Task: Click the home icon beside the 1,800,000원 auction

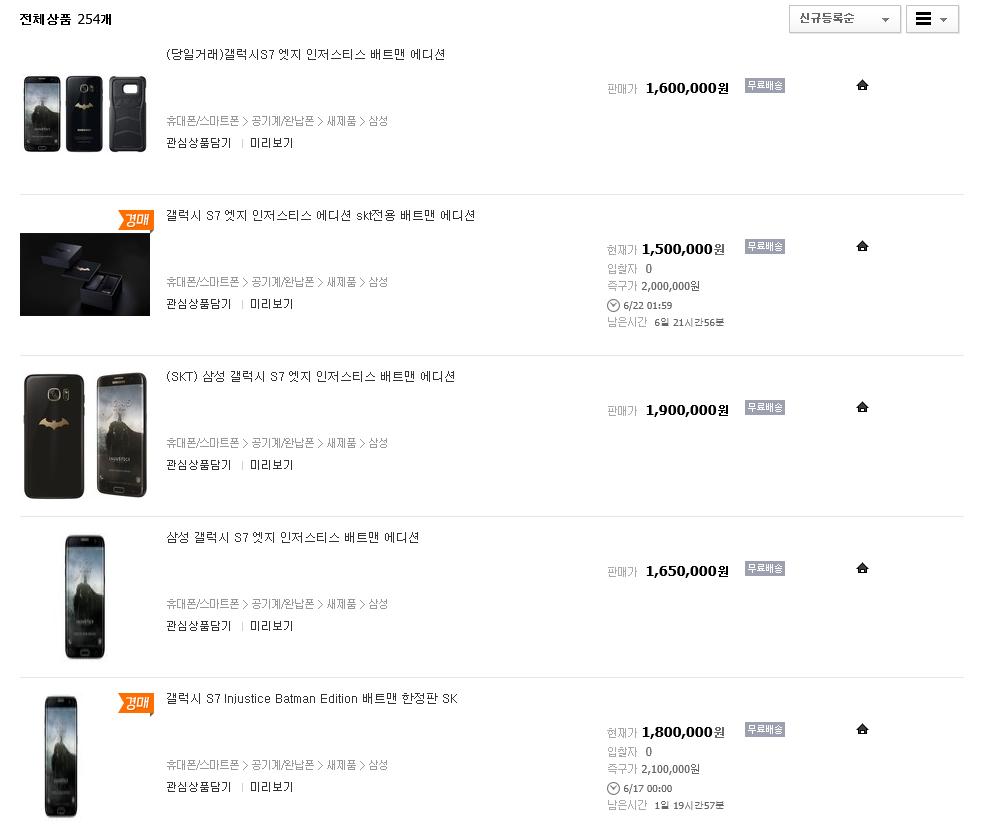Action: click(862, 729)
